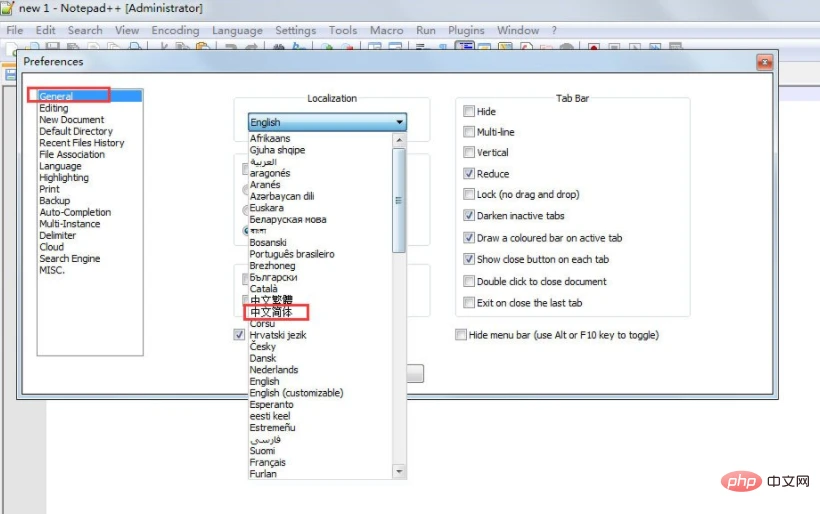Check Hide menu bar option
The height and width of the screenshot is (514, 820).
tap(461, 335)
